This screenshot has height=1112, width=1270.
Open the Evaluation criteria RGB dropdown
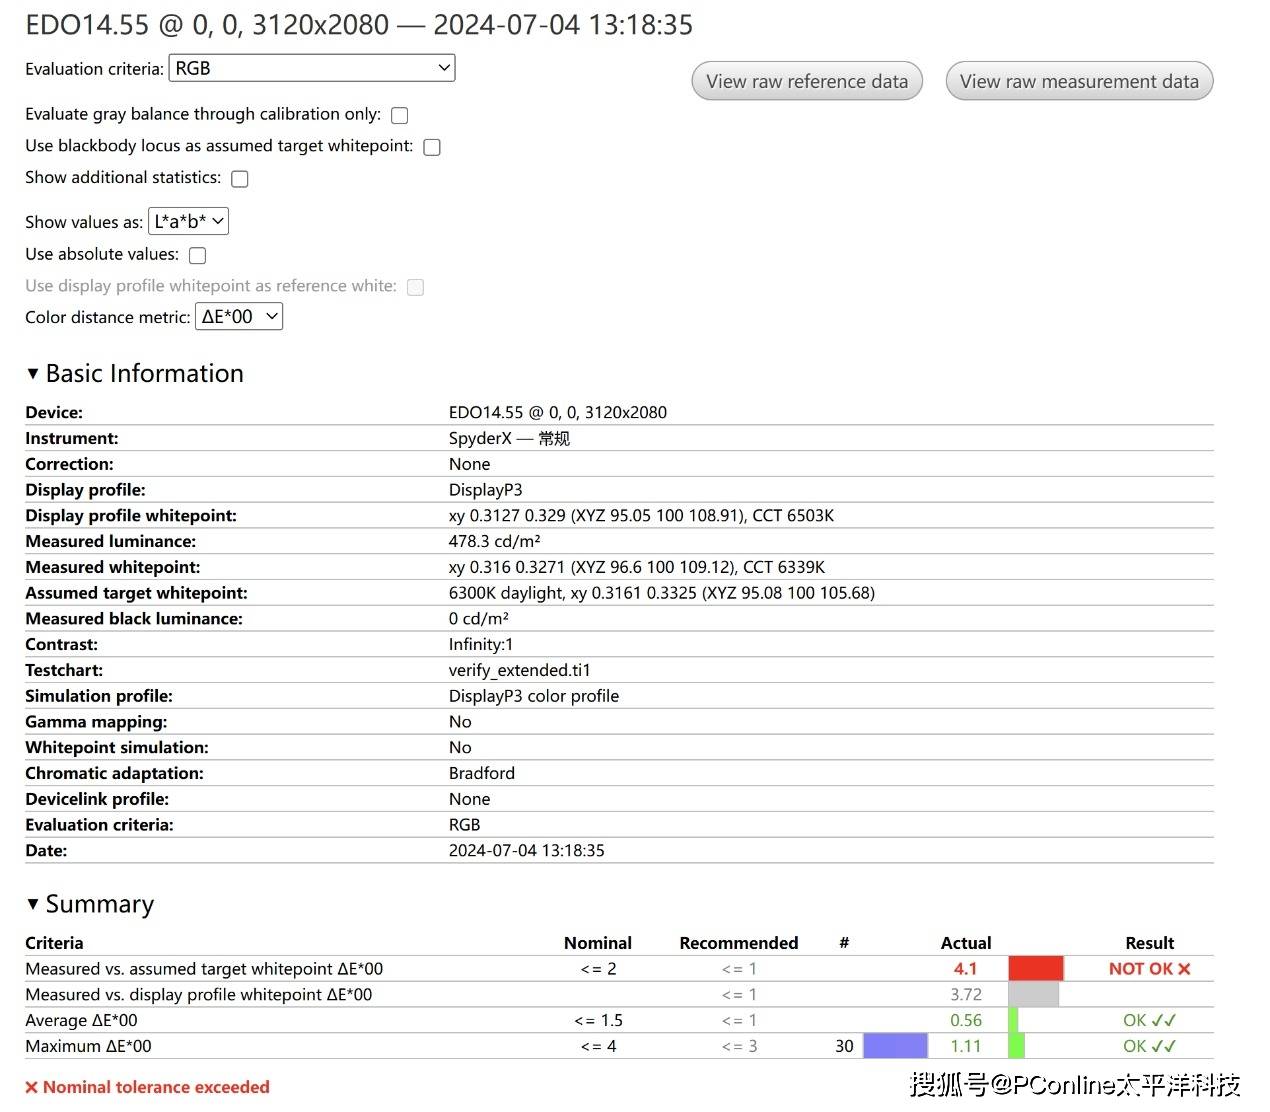[311, 68]
